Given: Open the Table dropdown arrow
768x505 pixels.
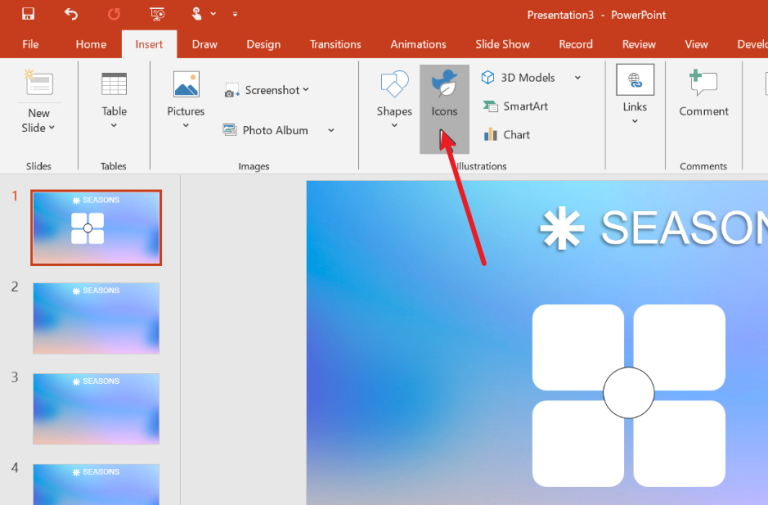Looking at the screenshot, I should tap(114, 125).
